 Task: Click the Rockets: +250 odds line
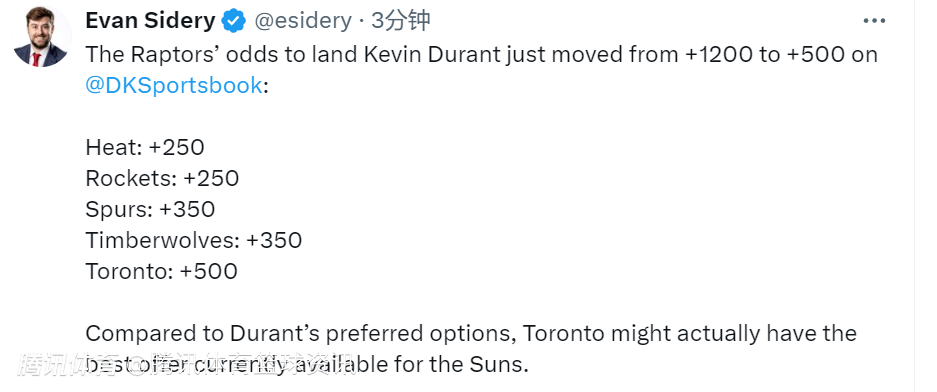pos(163,178)
